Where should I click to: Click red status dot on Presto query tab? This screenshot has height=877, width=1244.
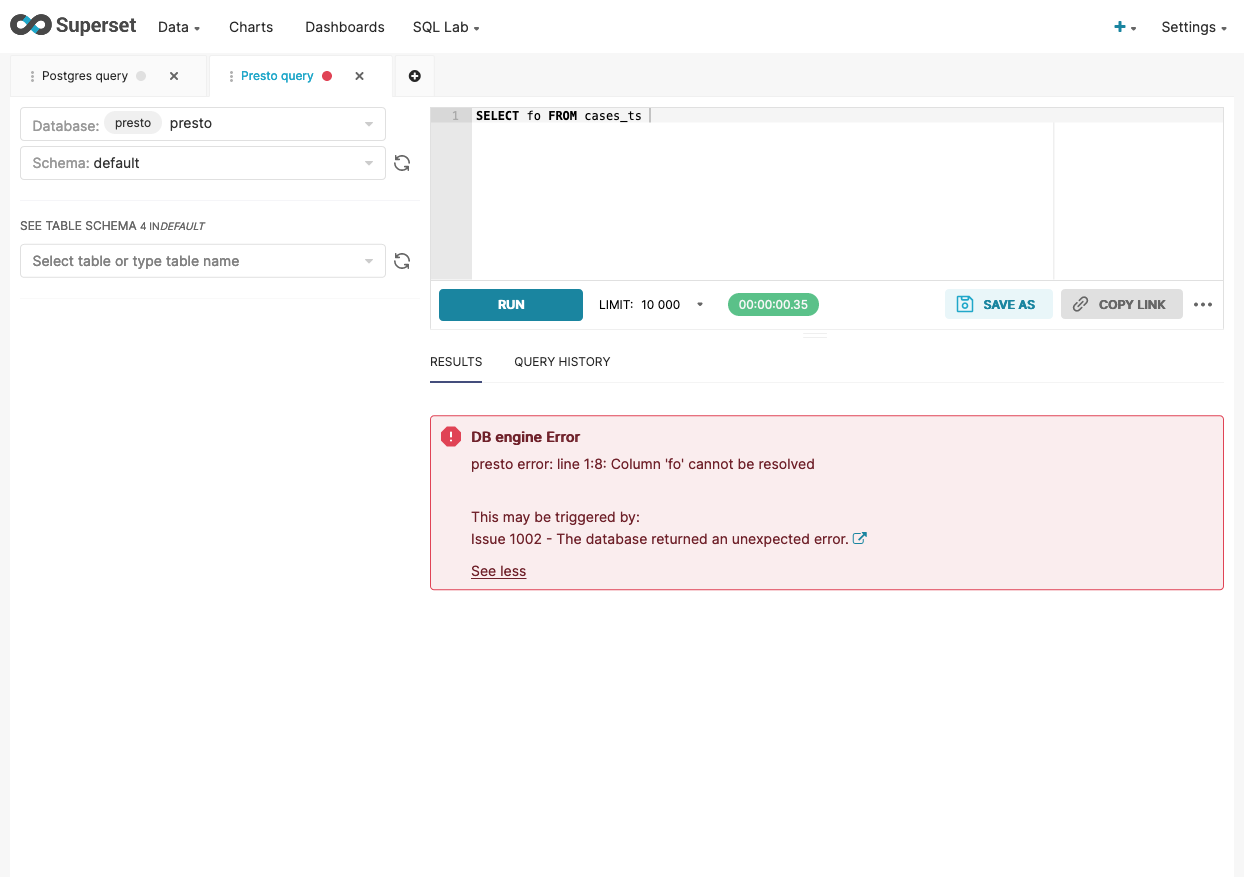click(327, 76)
